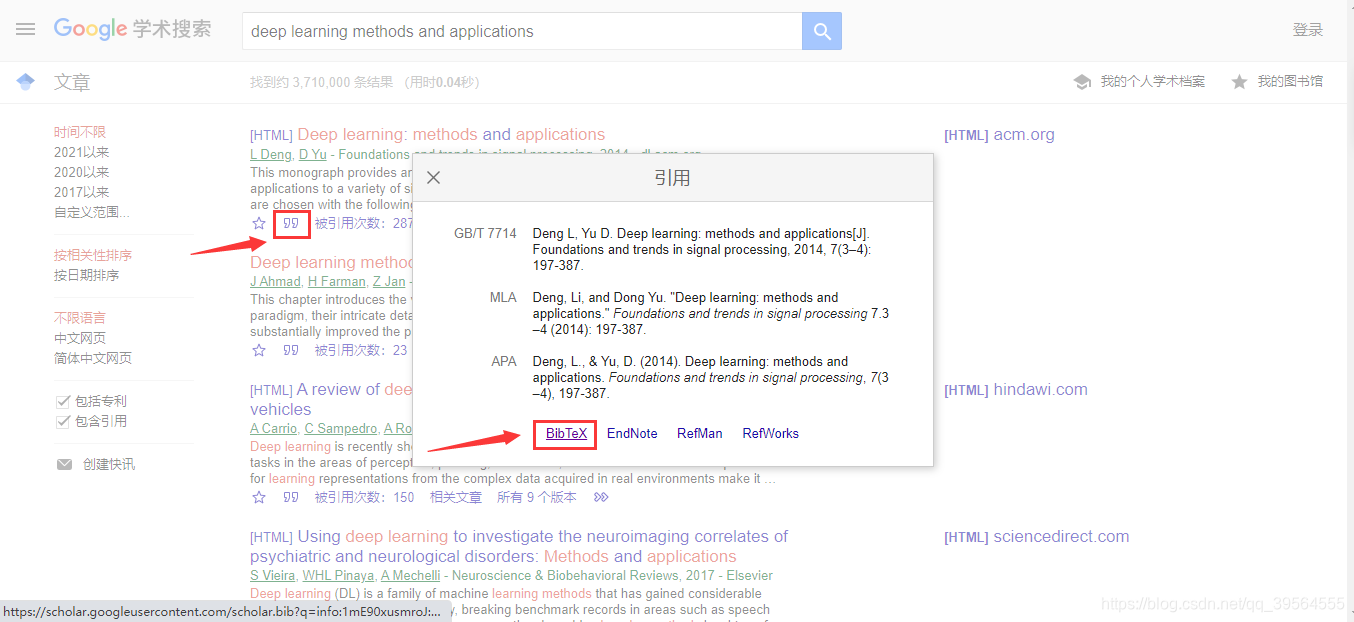This screenshot has width=1354, height=622.
Task: Open author A Mechelli profile
Action: click(412, 575)
